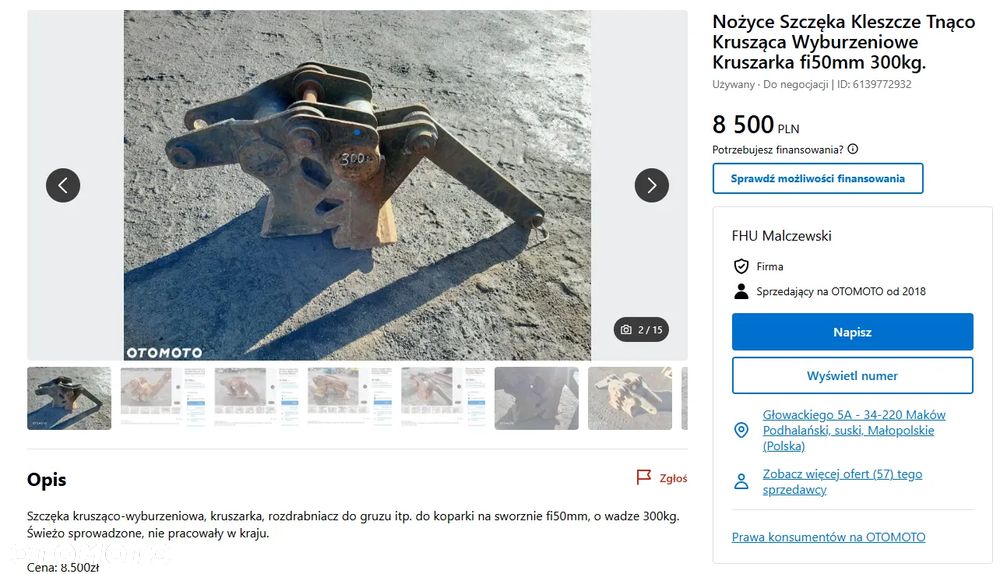The height and width of the screenshot is (574, 1000).
Task: Click the location pin icon
Action: (741, 430)
